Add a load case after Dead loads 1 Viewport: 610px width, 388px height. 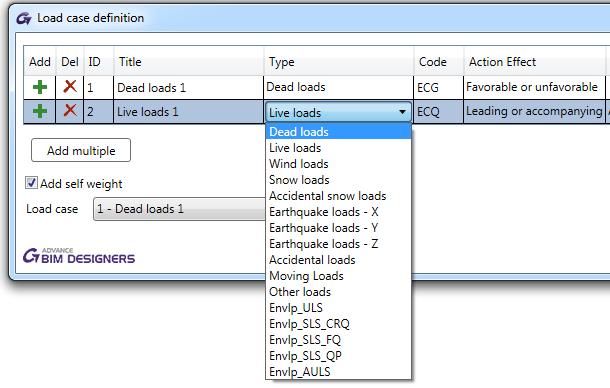coord(40,87)
